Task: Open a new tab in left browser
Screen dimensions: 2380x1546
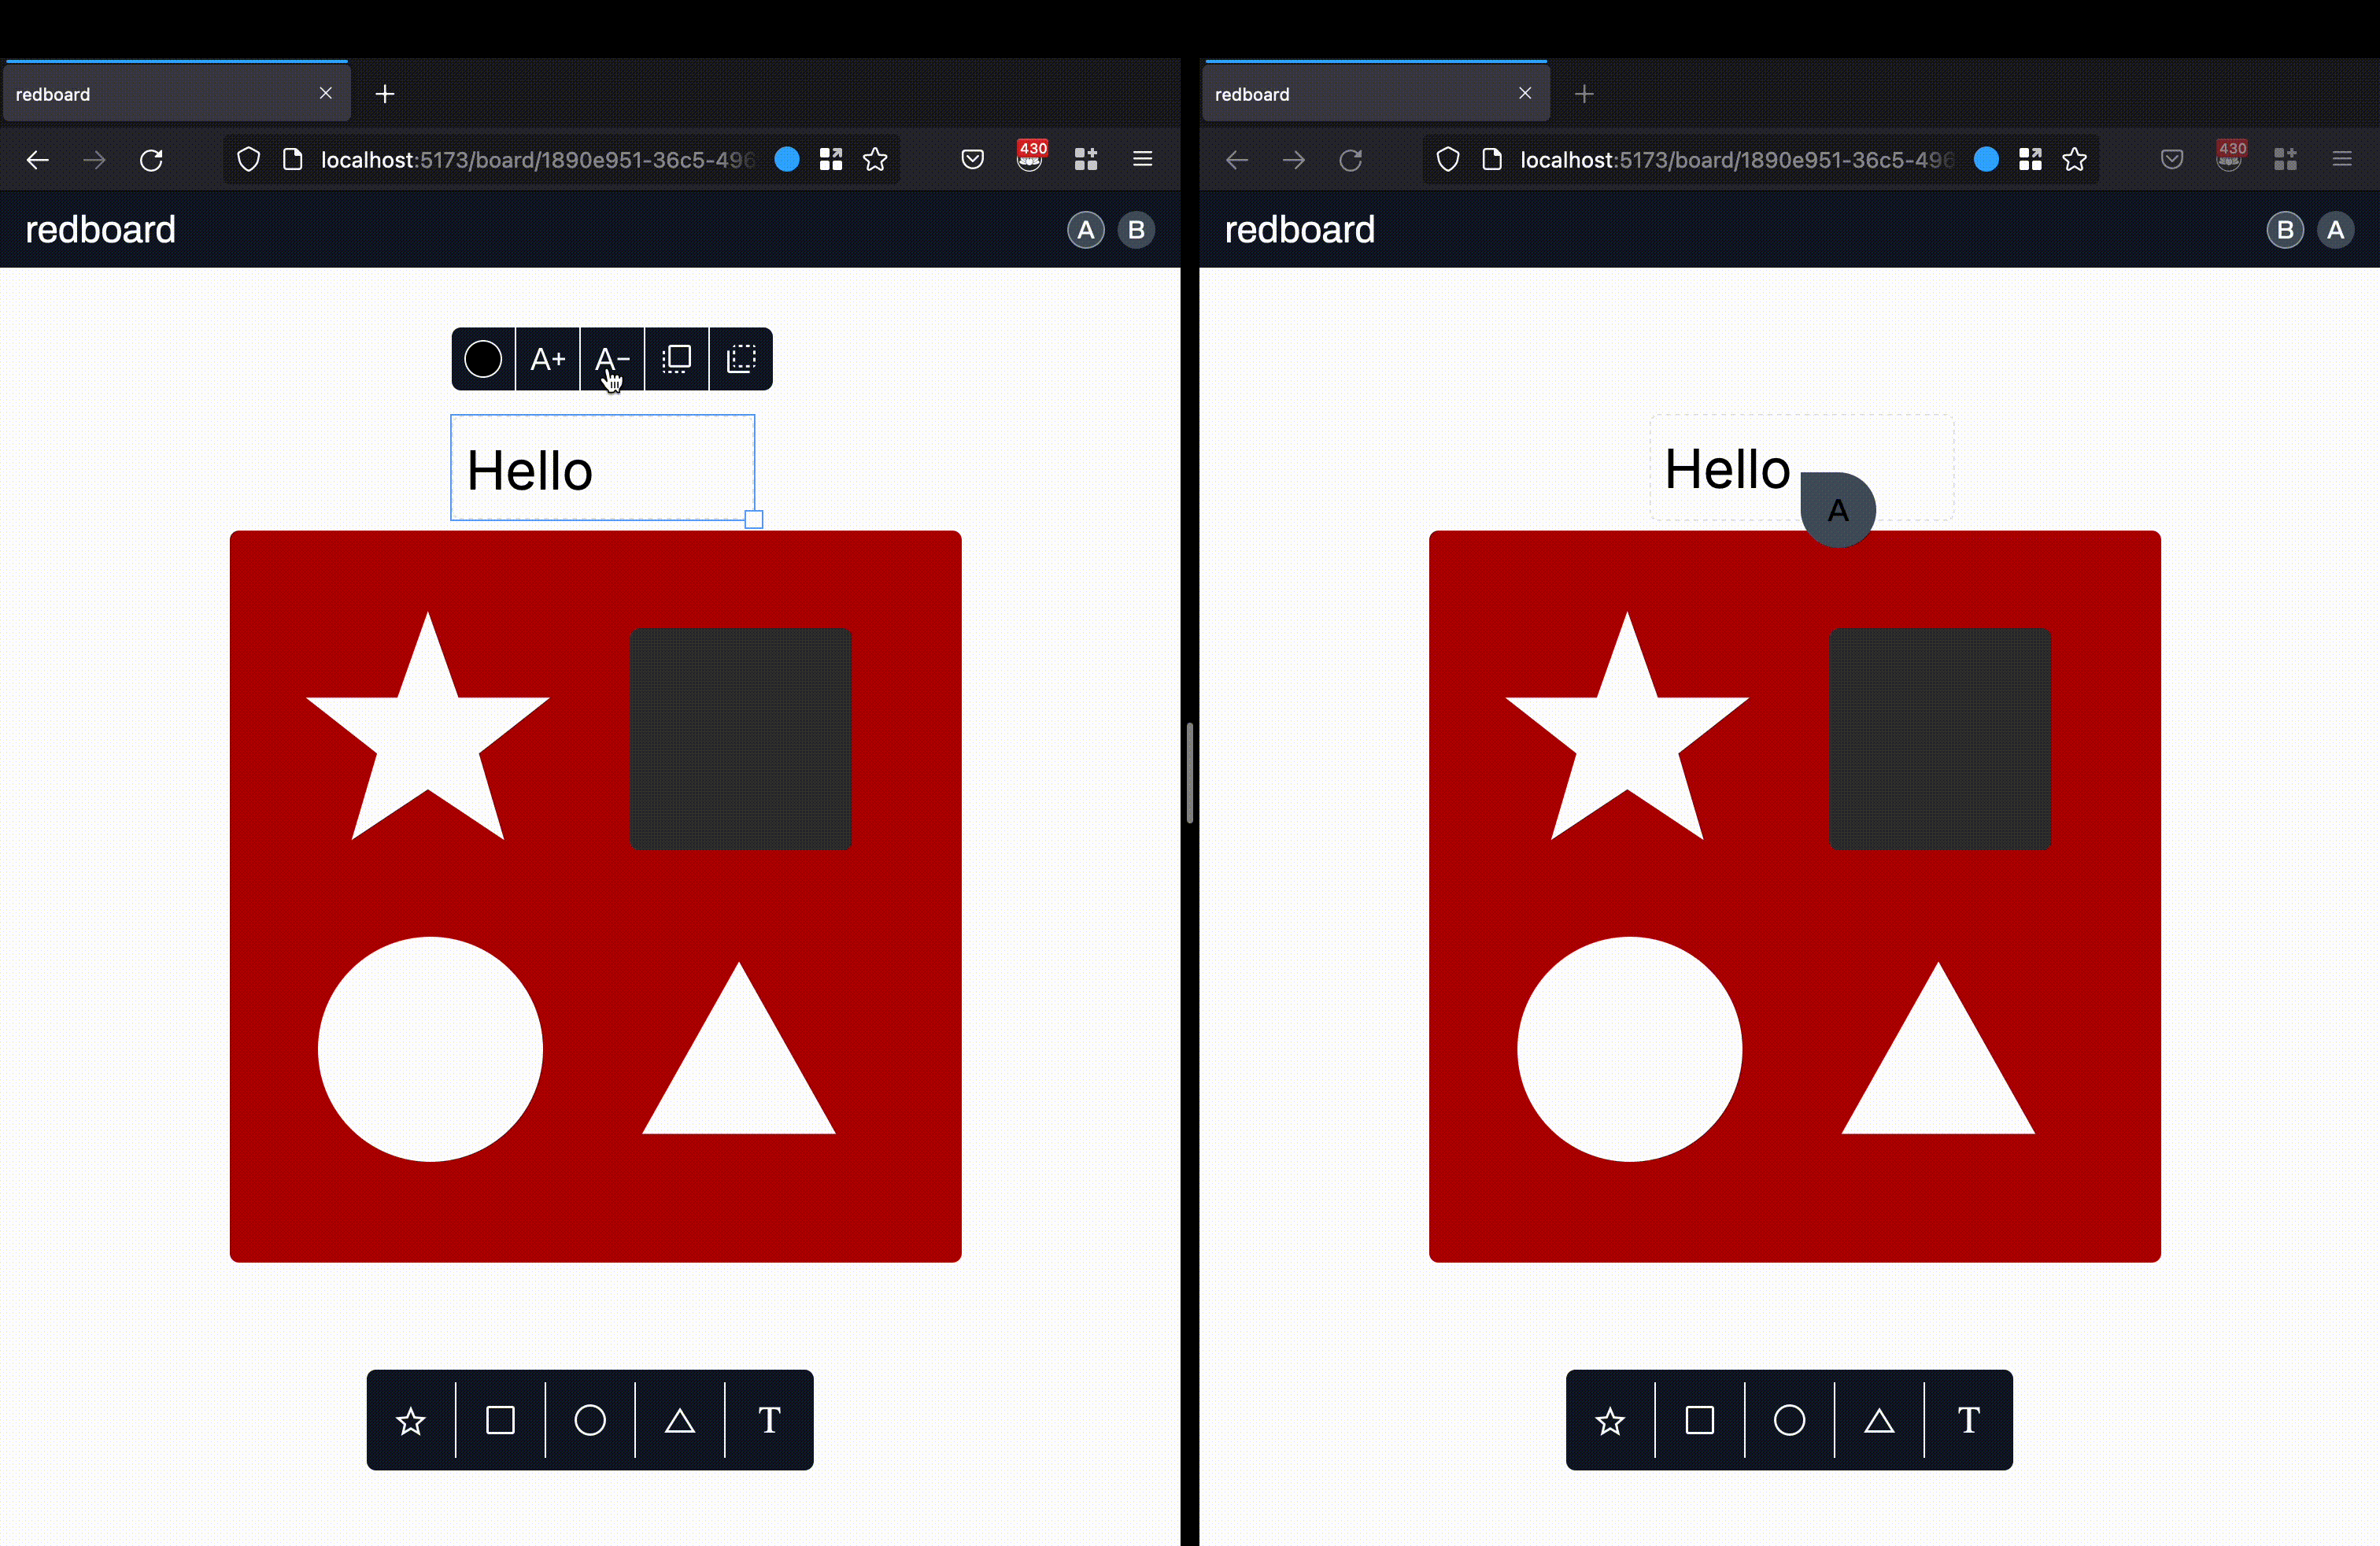Action: click(385, 94)
